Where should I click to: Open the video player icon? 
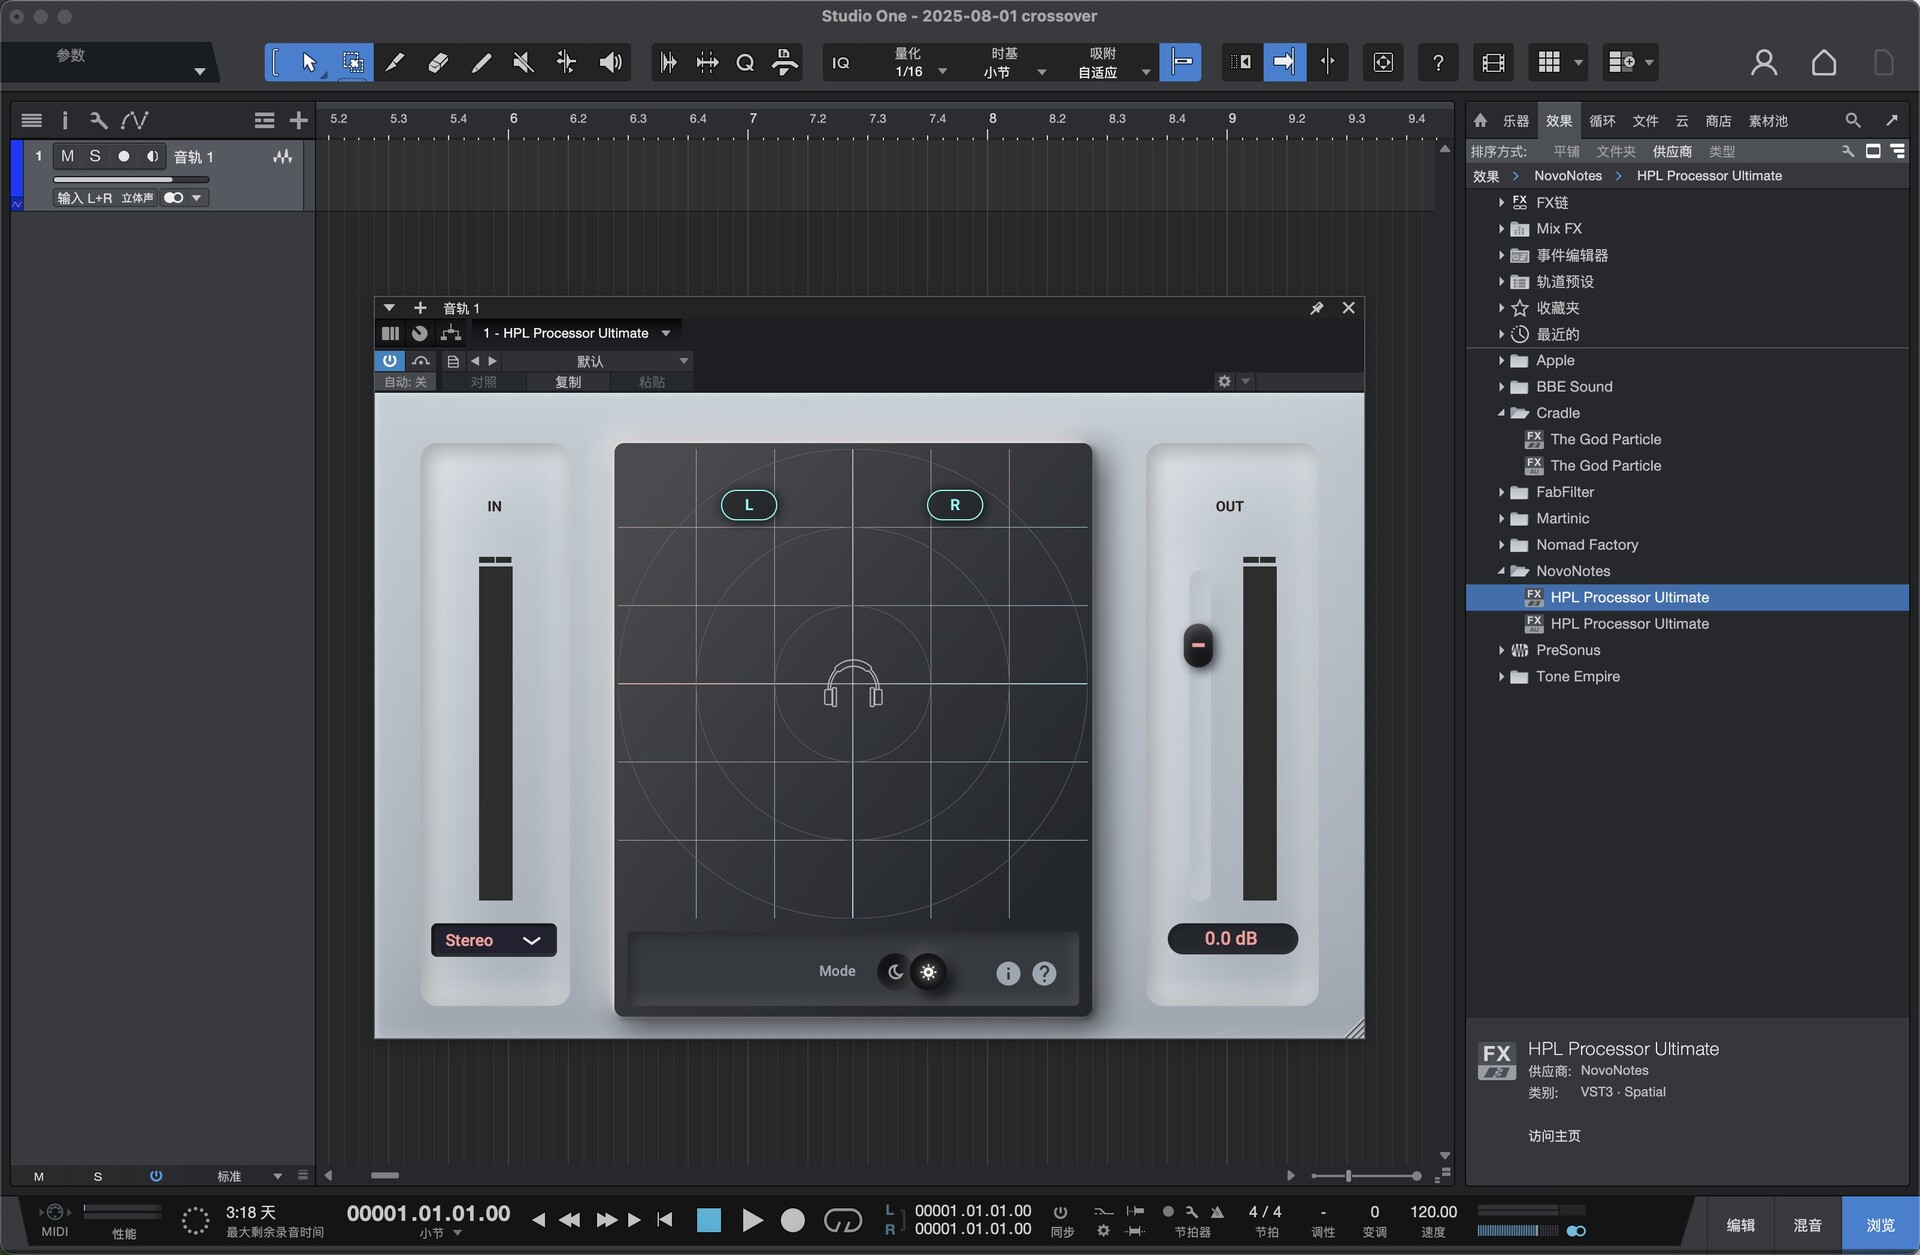click(x=1493, y=62)
